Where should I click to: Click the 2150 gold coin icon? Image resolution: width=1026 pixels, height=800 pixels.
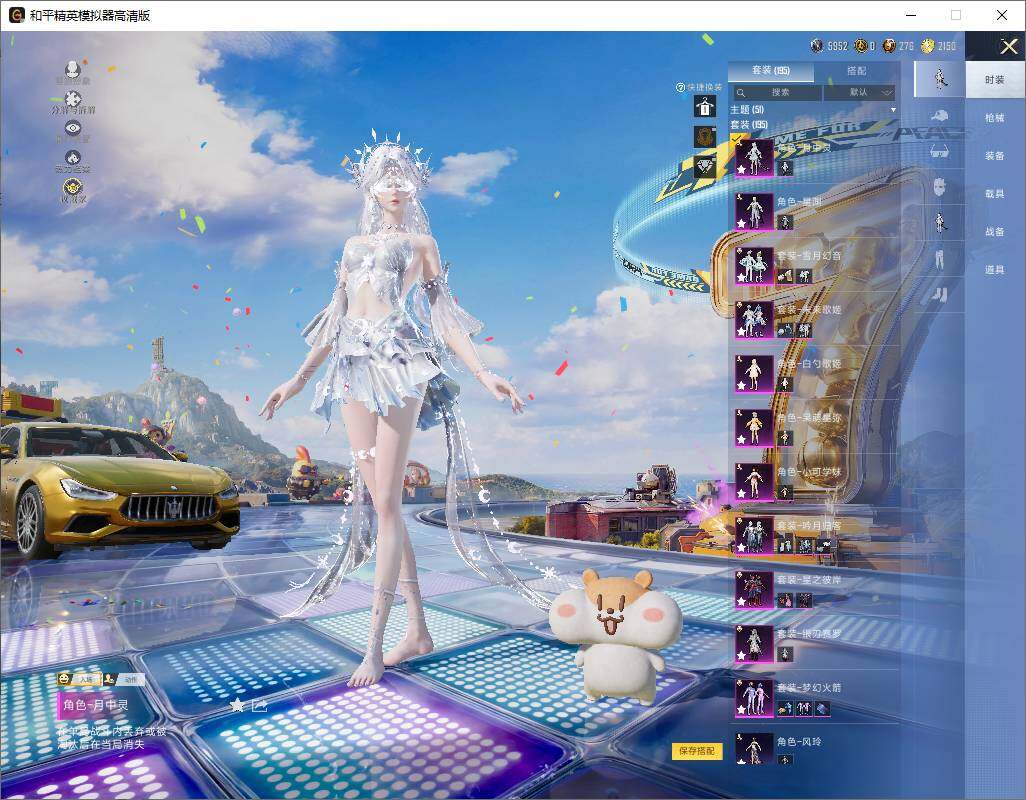coord(927,46)
